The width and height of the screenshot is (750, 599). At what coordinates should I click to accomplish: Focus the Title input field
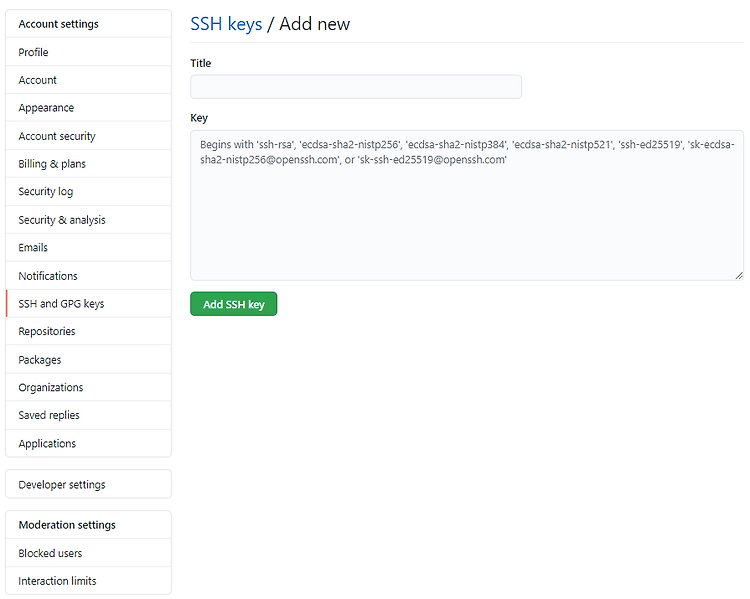point(356,87)
